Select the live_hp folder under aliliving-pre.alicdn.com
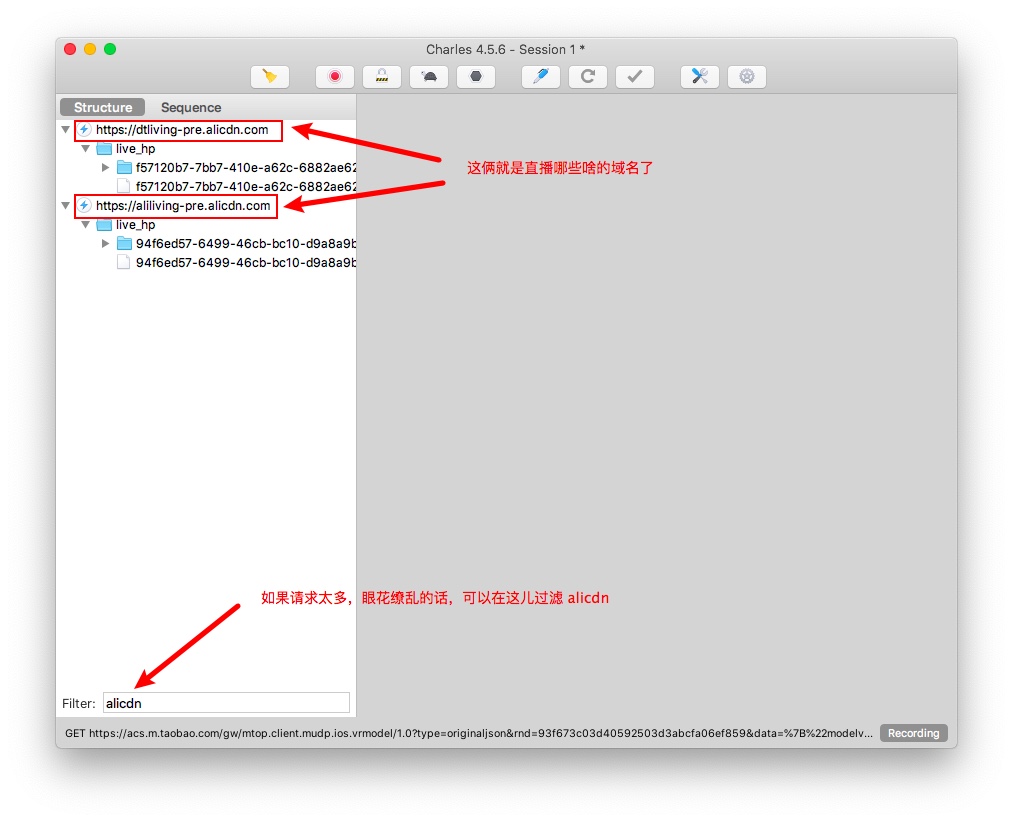The image size is (1013, 822). pos(135,225)
